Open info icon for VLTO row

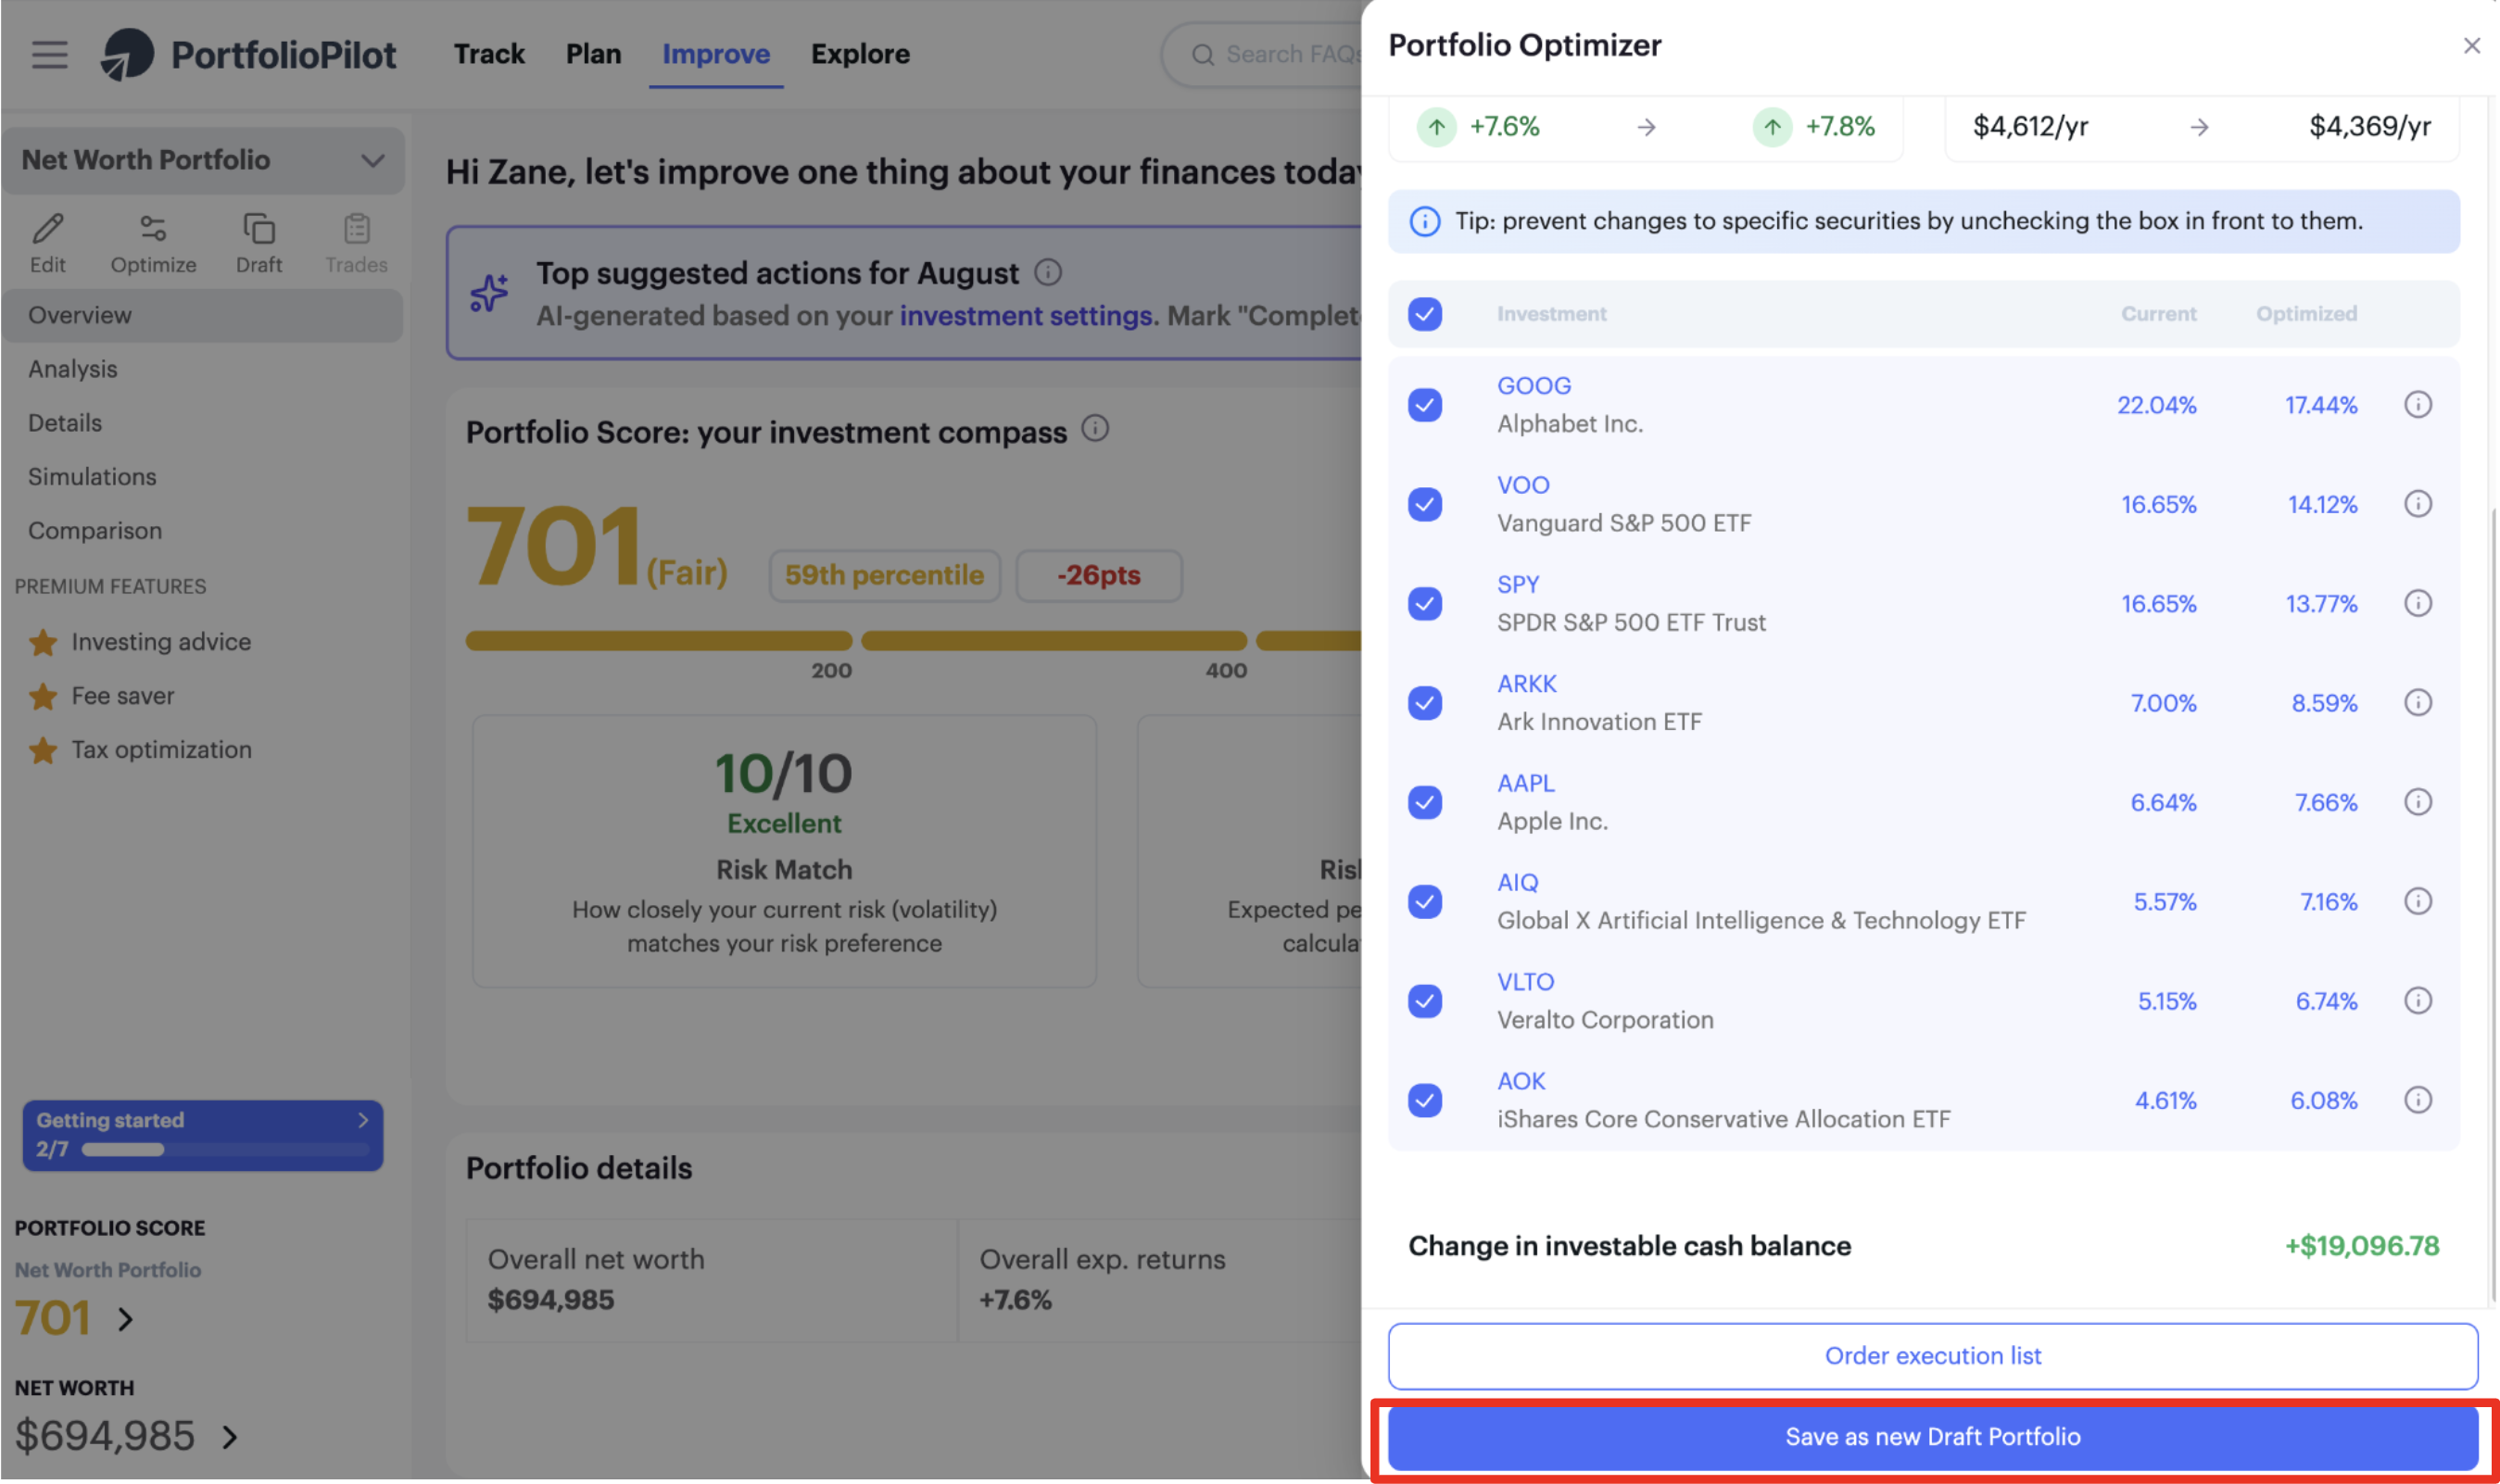point(2417,1001)
